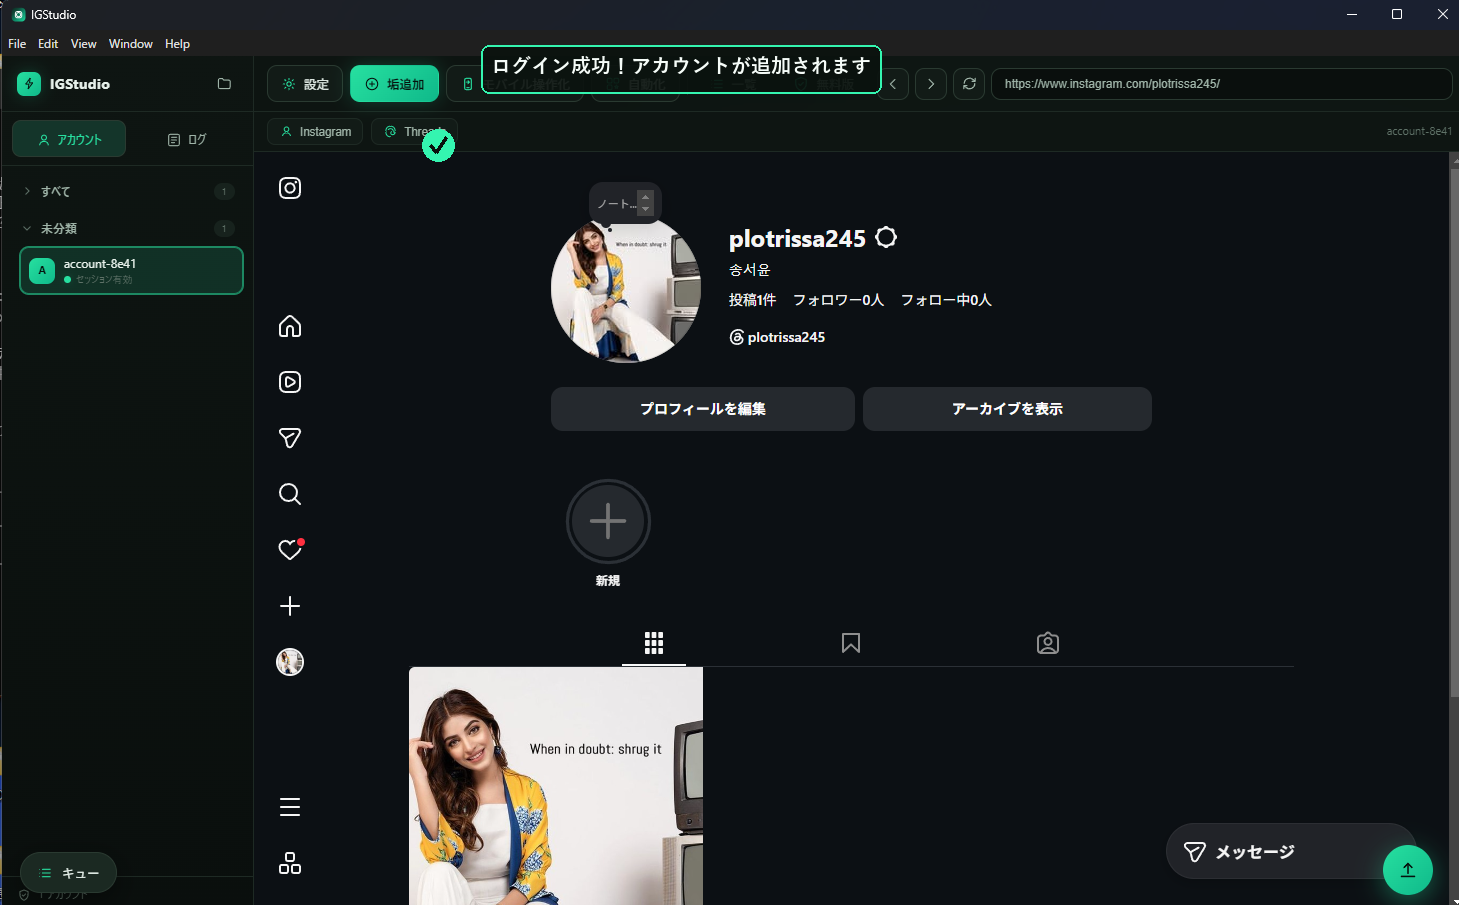This screenshot has width=1459, height=905.
Task: Open the Reels icon in sidebar
Action: [290, 382]
